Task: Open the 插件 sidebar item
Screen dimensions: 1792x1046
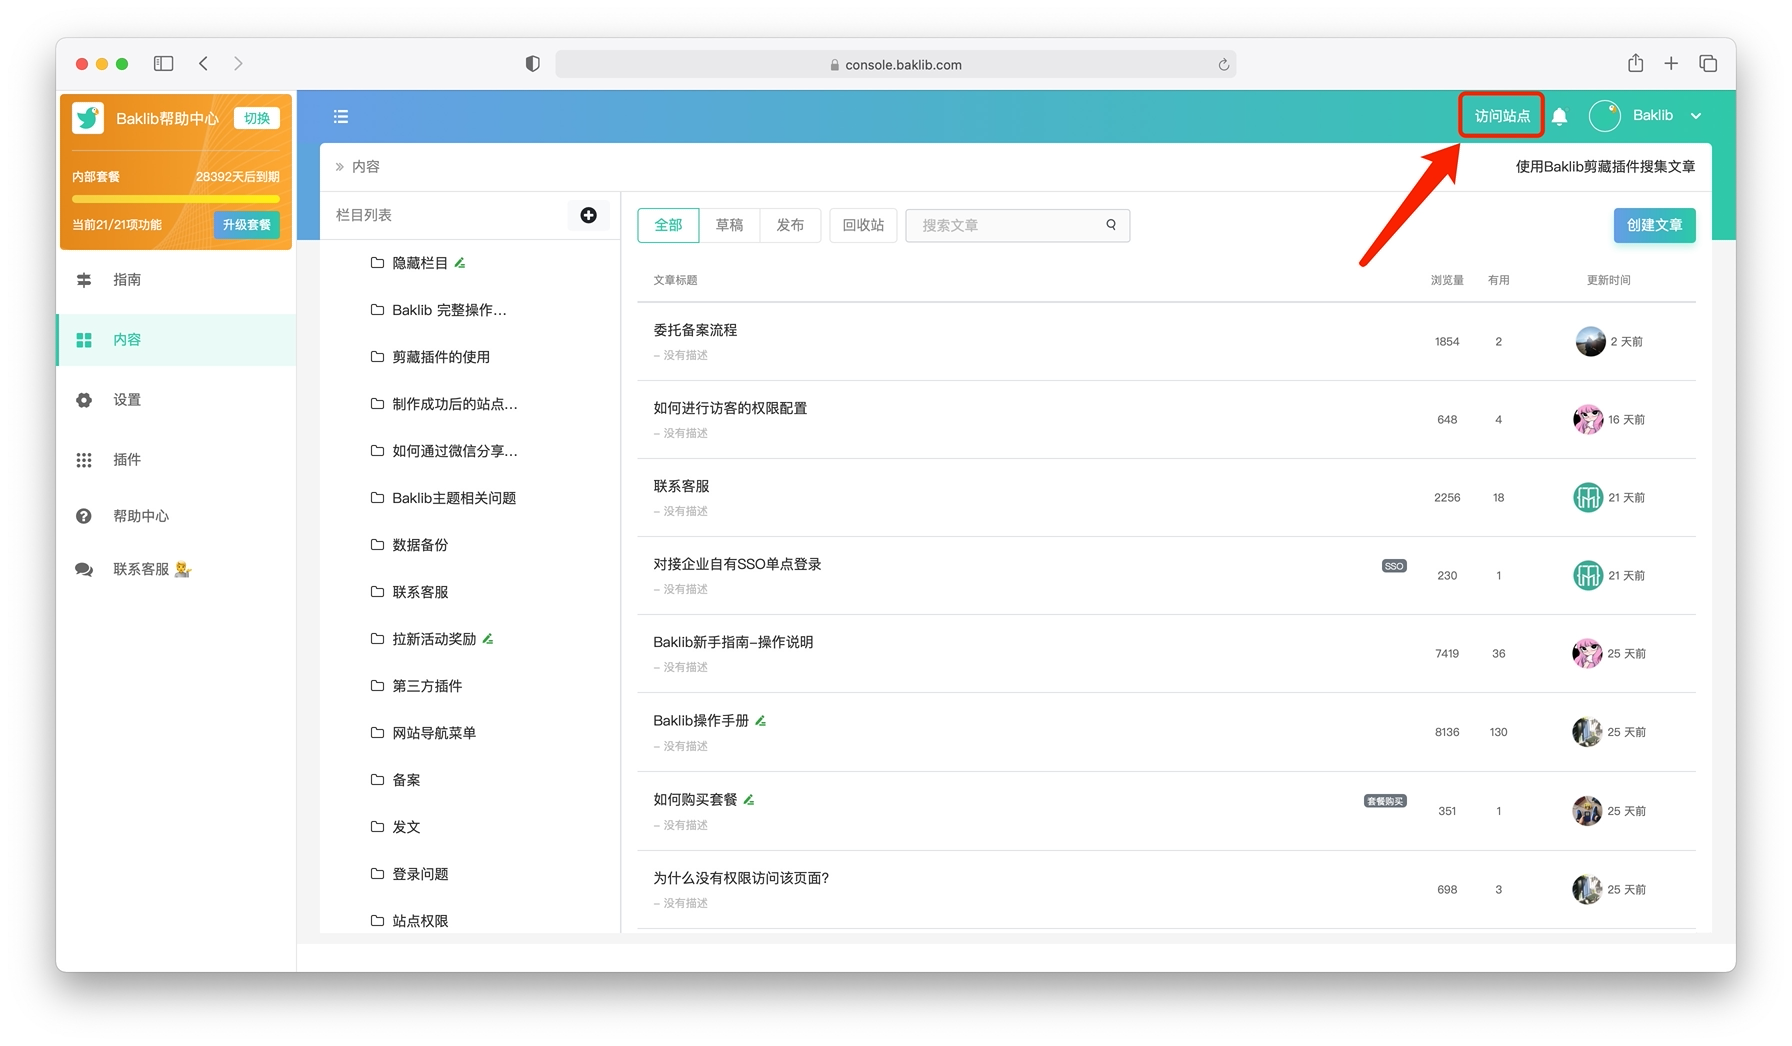Action: point(176,459)
